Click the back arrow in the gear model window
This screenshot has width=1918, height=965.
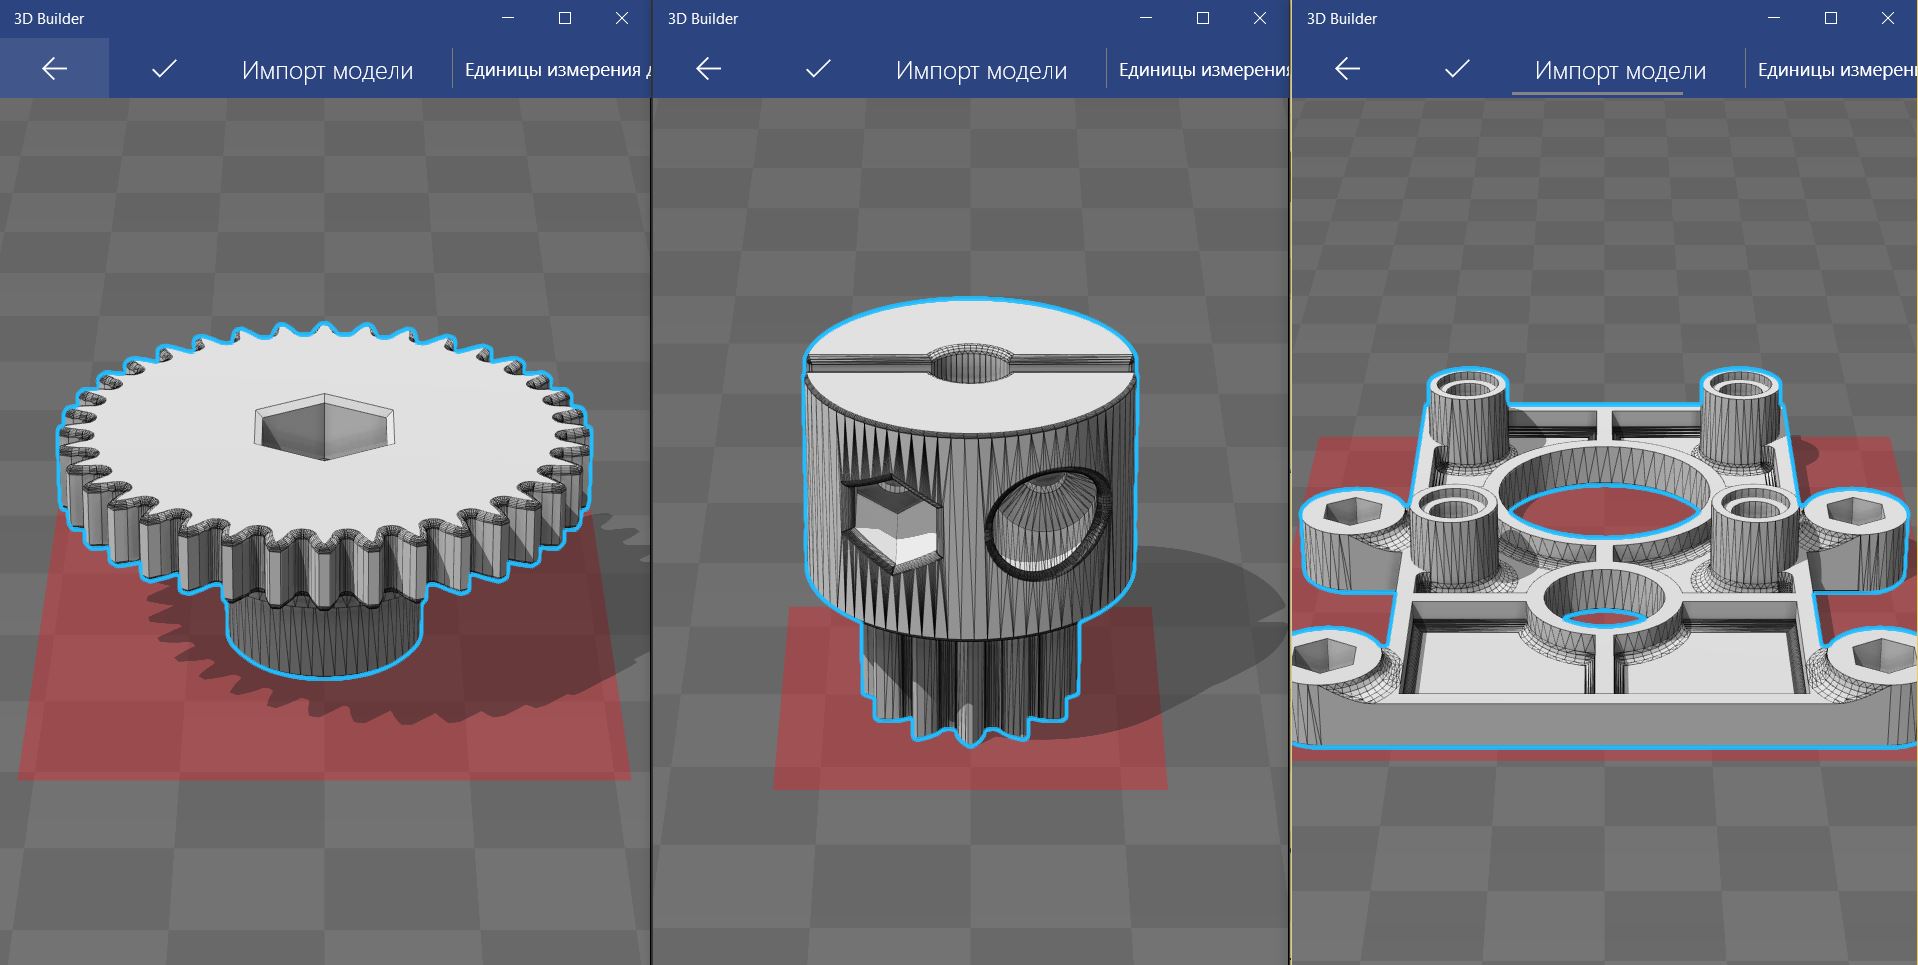[x=54, y=69]
